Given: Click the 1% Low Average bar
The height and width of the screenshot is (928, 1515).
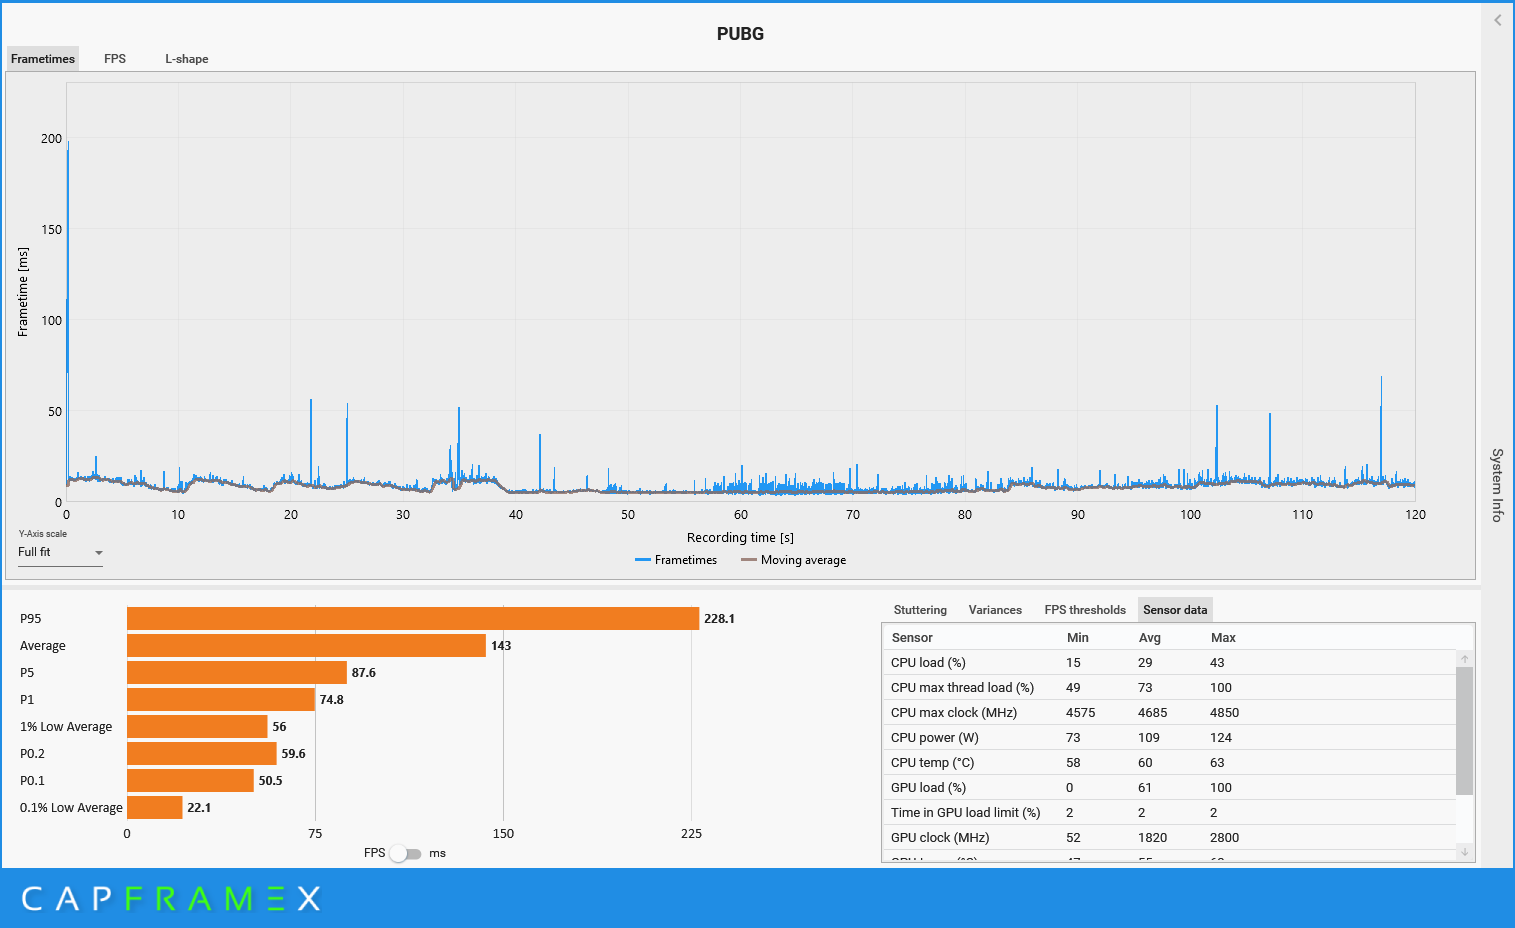Looking at the screenshot, I should 197,727.
